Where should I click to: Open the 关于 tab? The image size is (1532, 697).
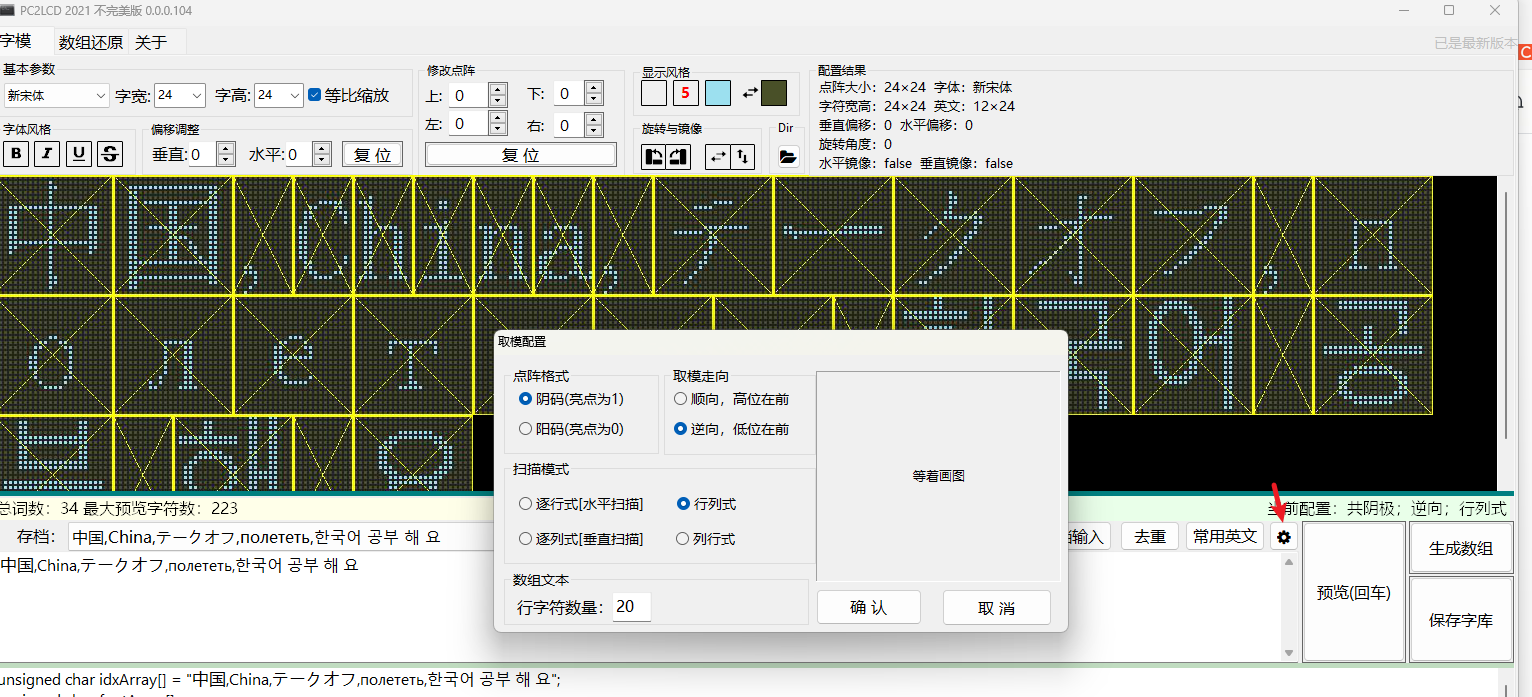pyautogui.click(x=150, y=42)
